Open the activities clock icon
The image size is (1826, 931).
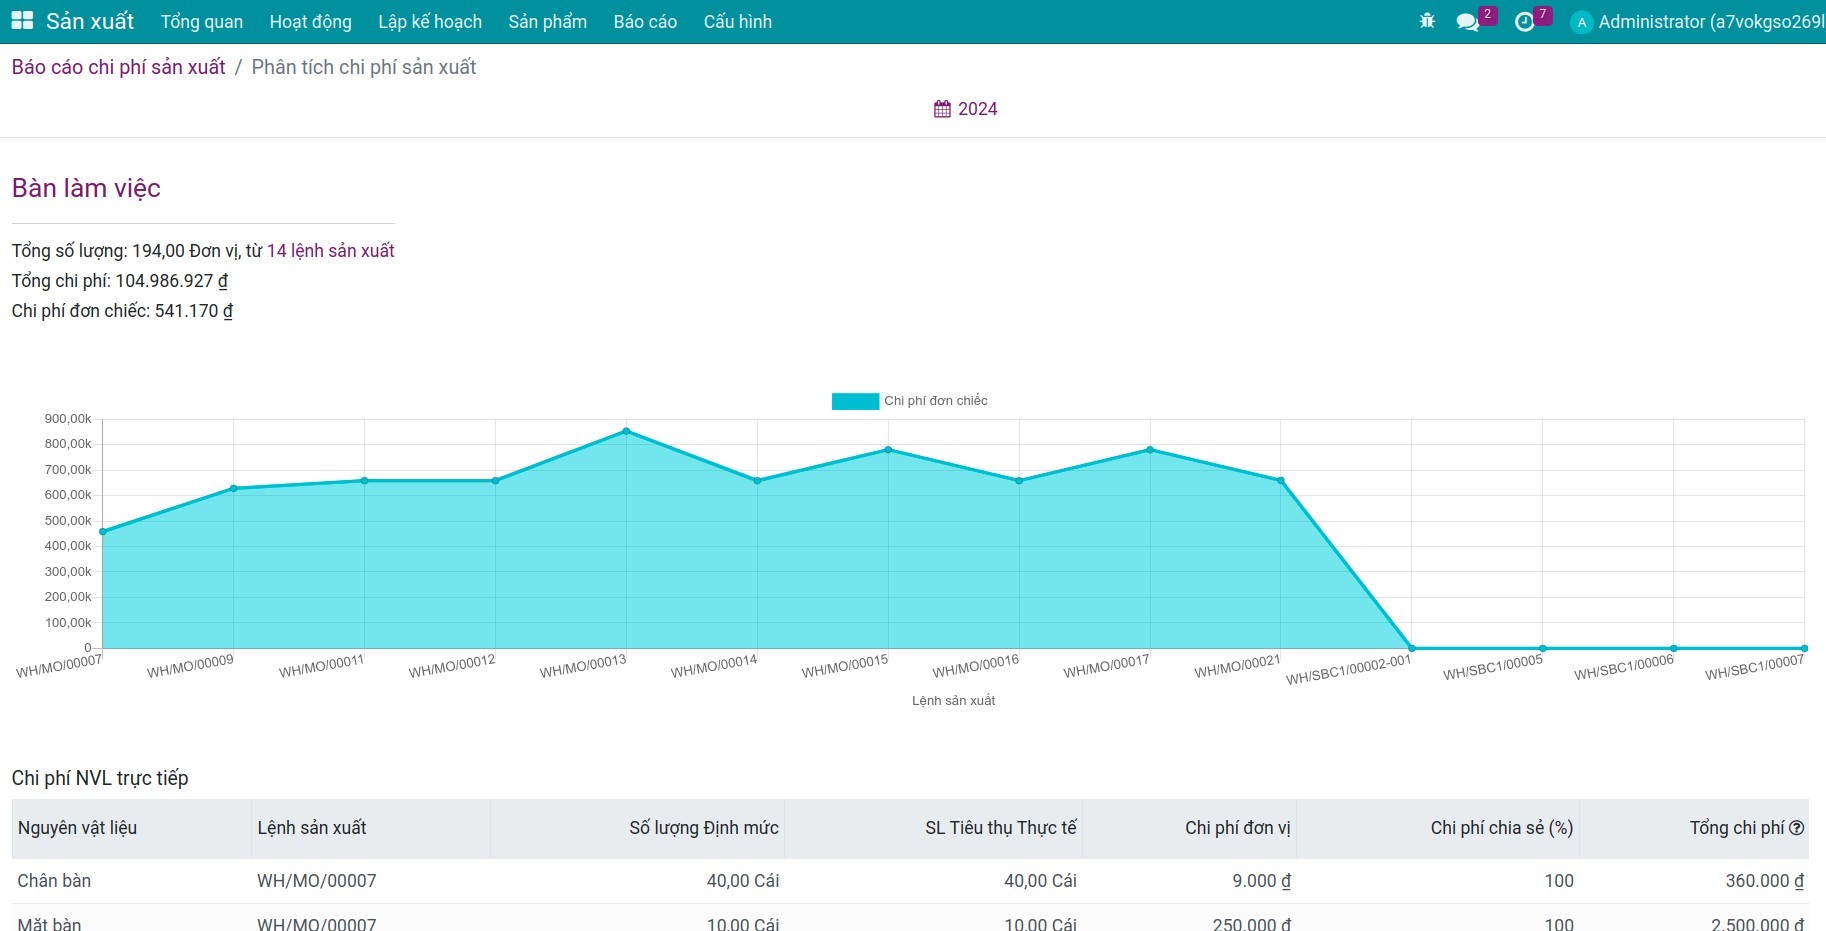pyautogui.click(x=1524, y=22)
